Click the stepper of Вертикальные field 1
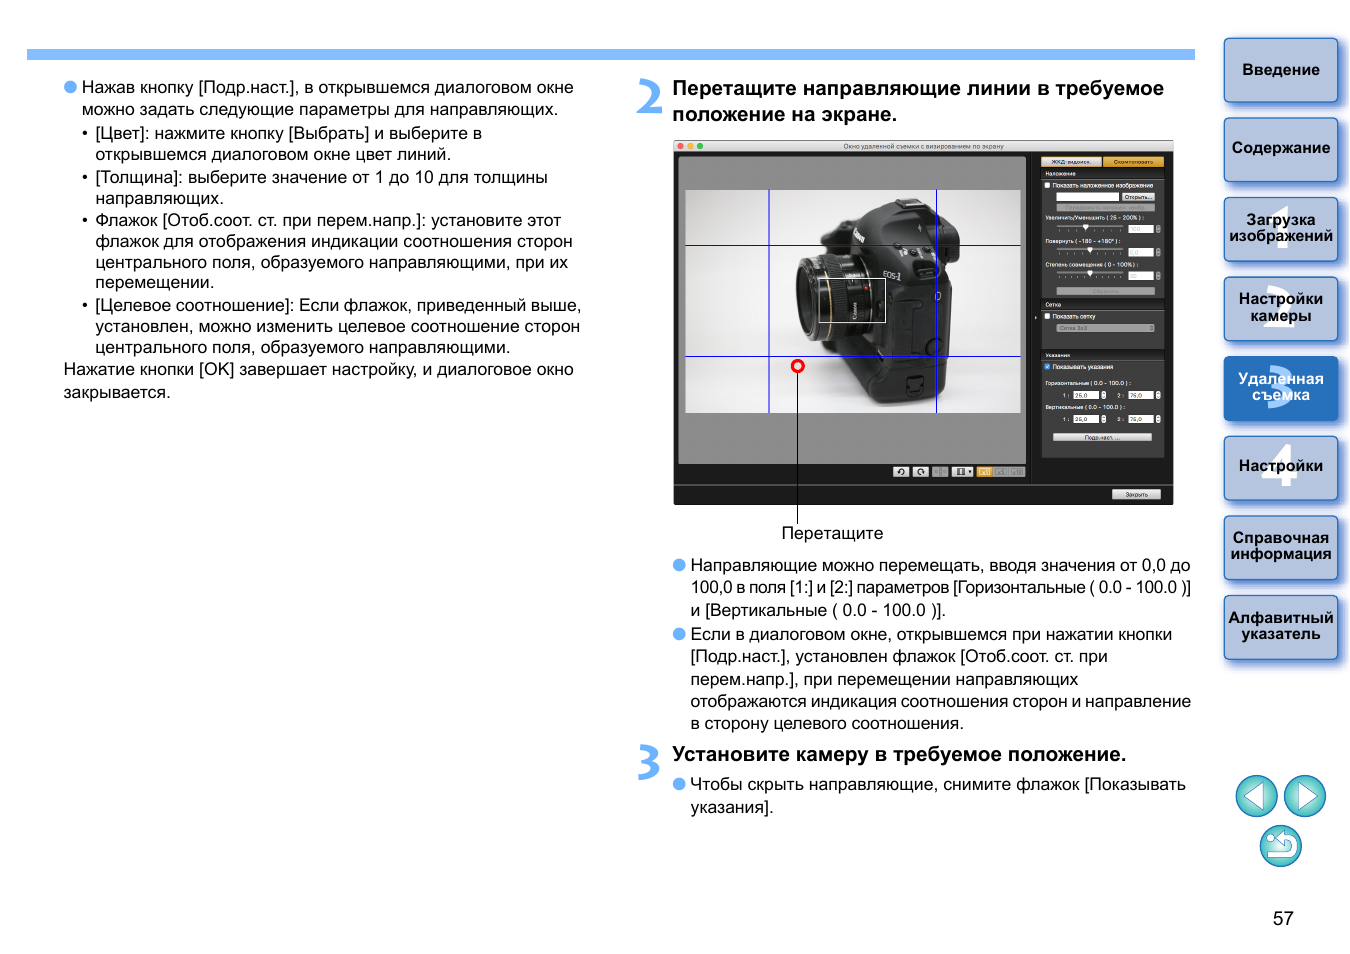The image size is (1350, 954). coord(1104,419)
